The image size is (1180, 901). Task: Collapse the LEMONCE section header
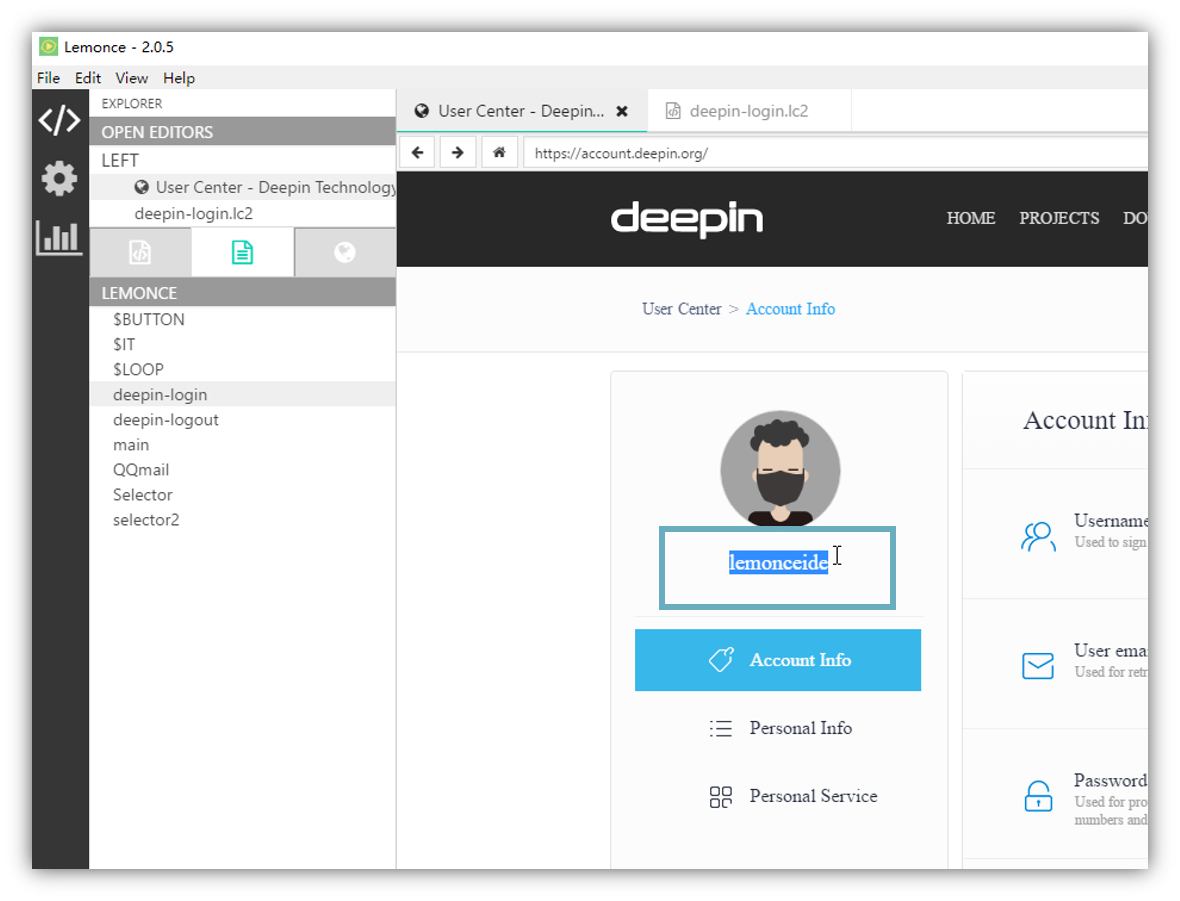242,292
